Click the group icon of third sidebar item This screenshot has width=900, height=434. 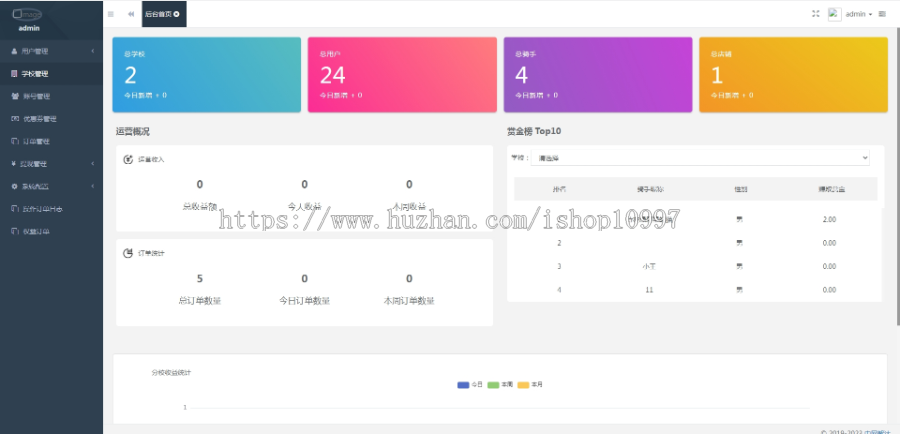pos(14,96)
